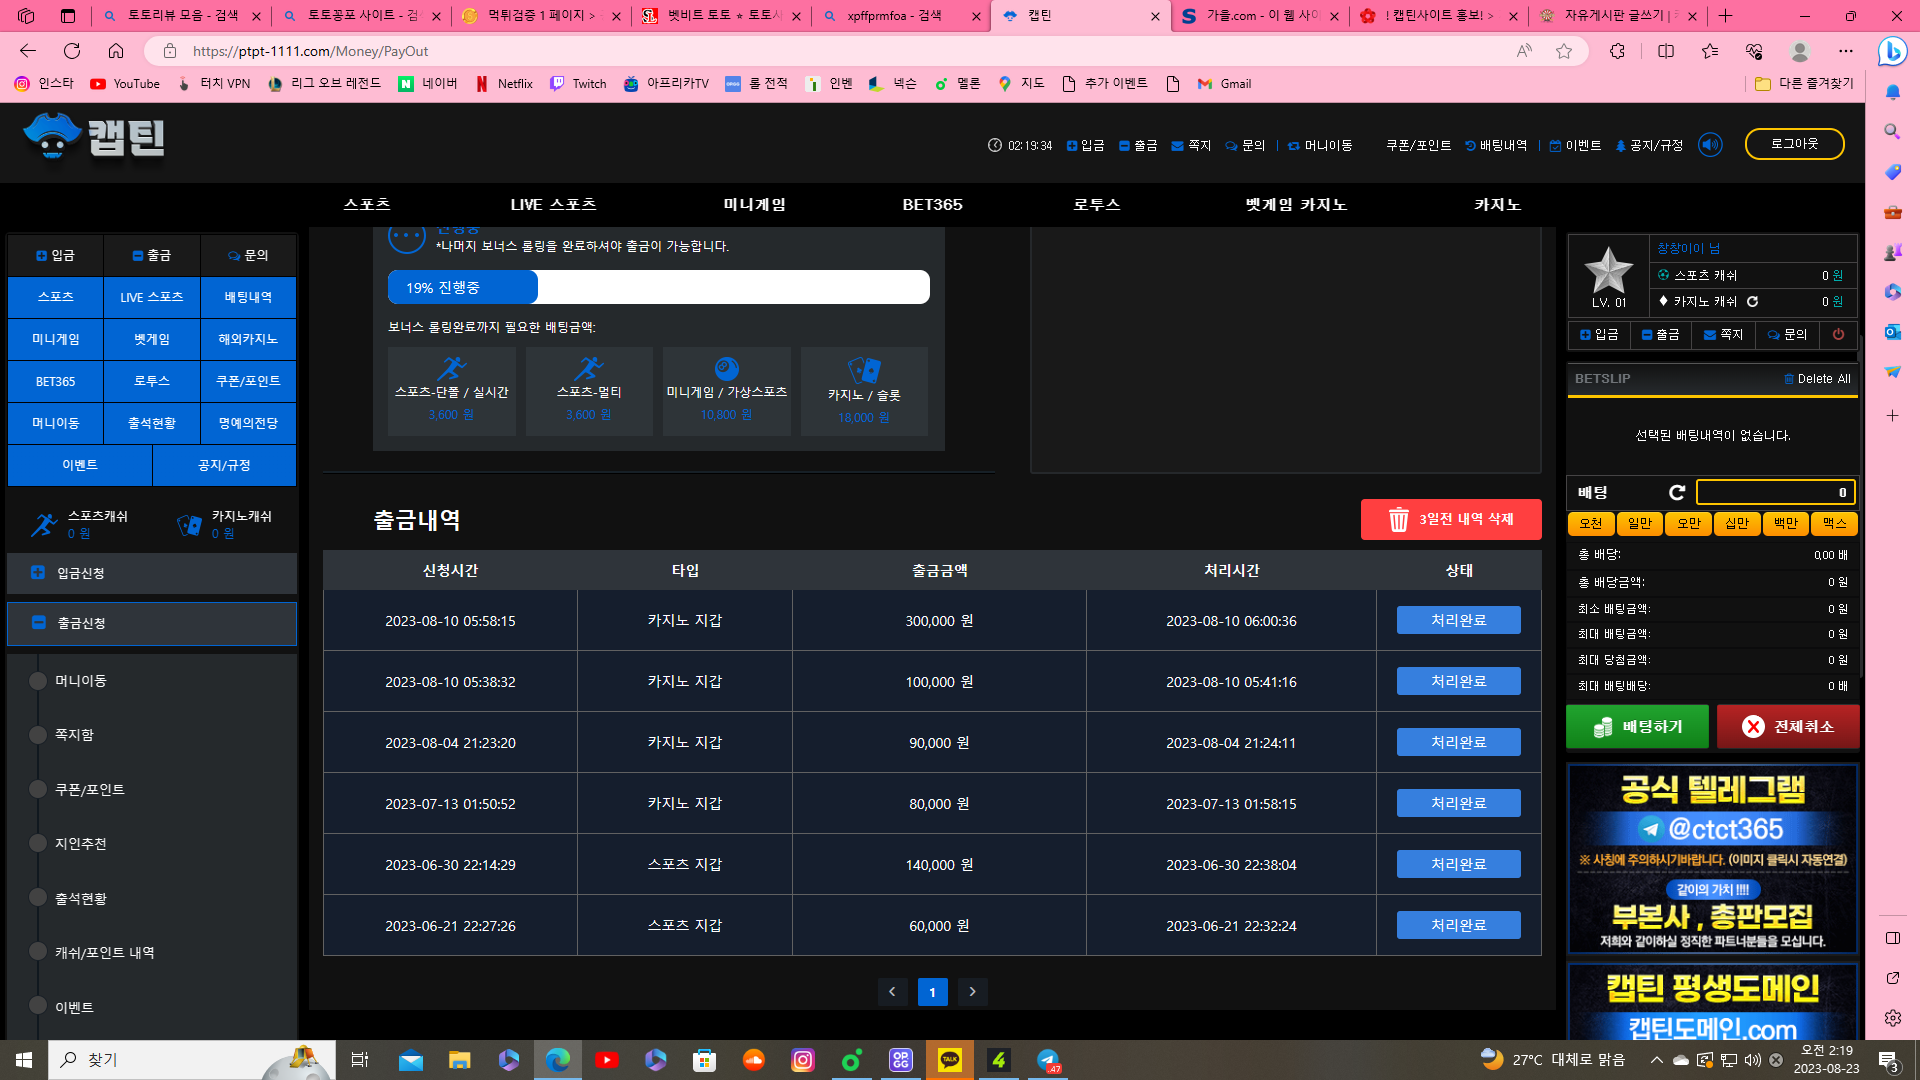The image size is (1920, 1080).
Task: Add this page to favorites star
Action: click(x=1564, y=51)
